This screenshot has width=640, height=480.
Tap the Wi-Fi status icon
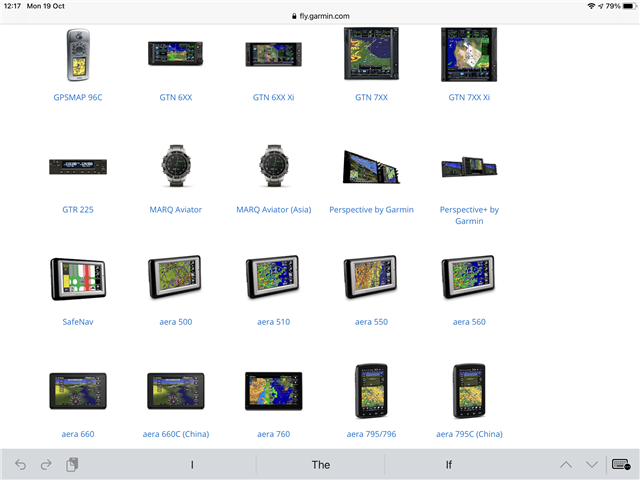(x=591, y=6)
